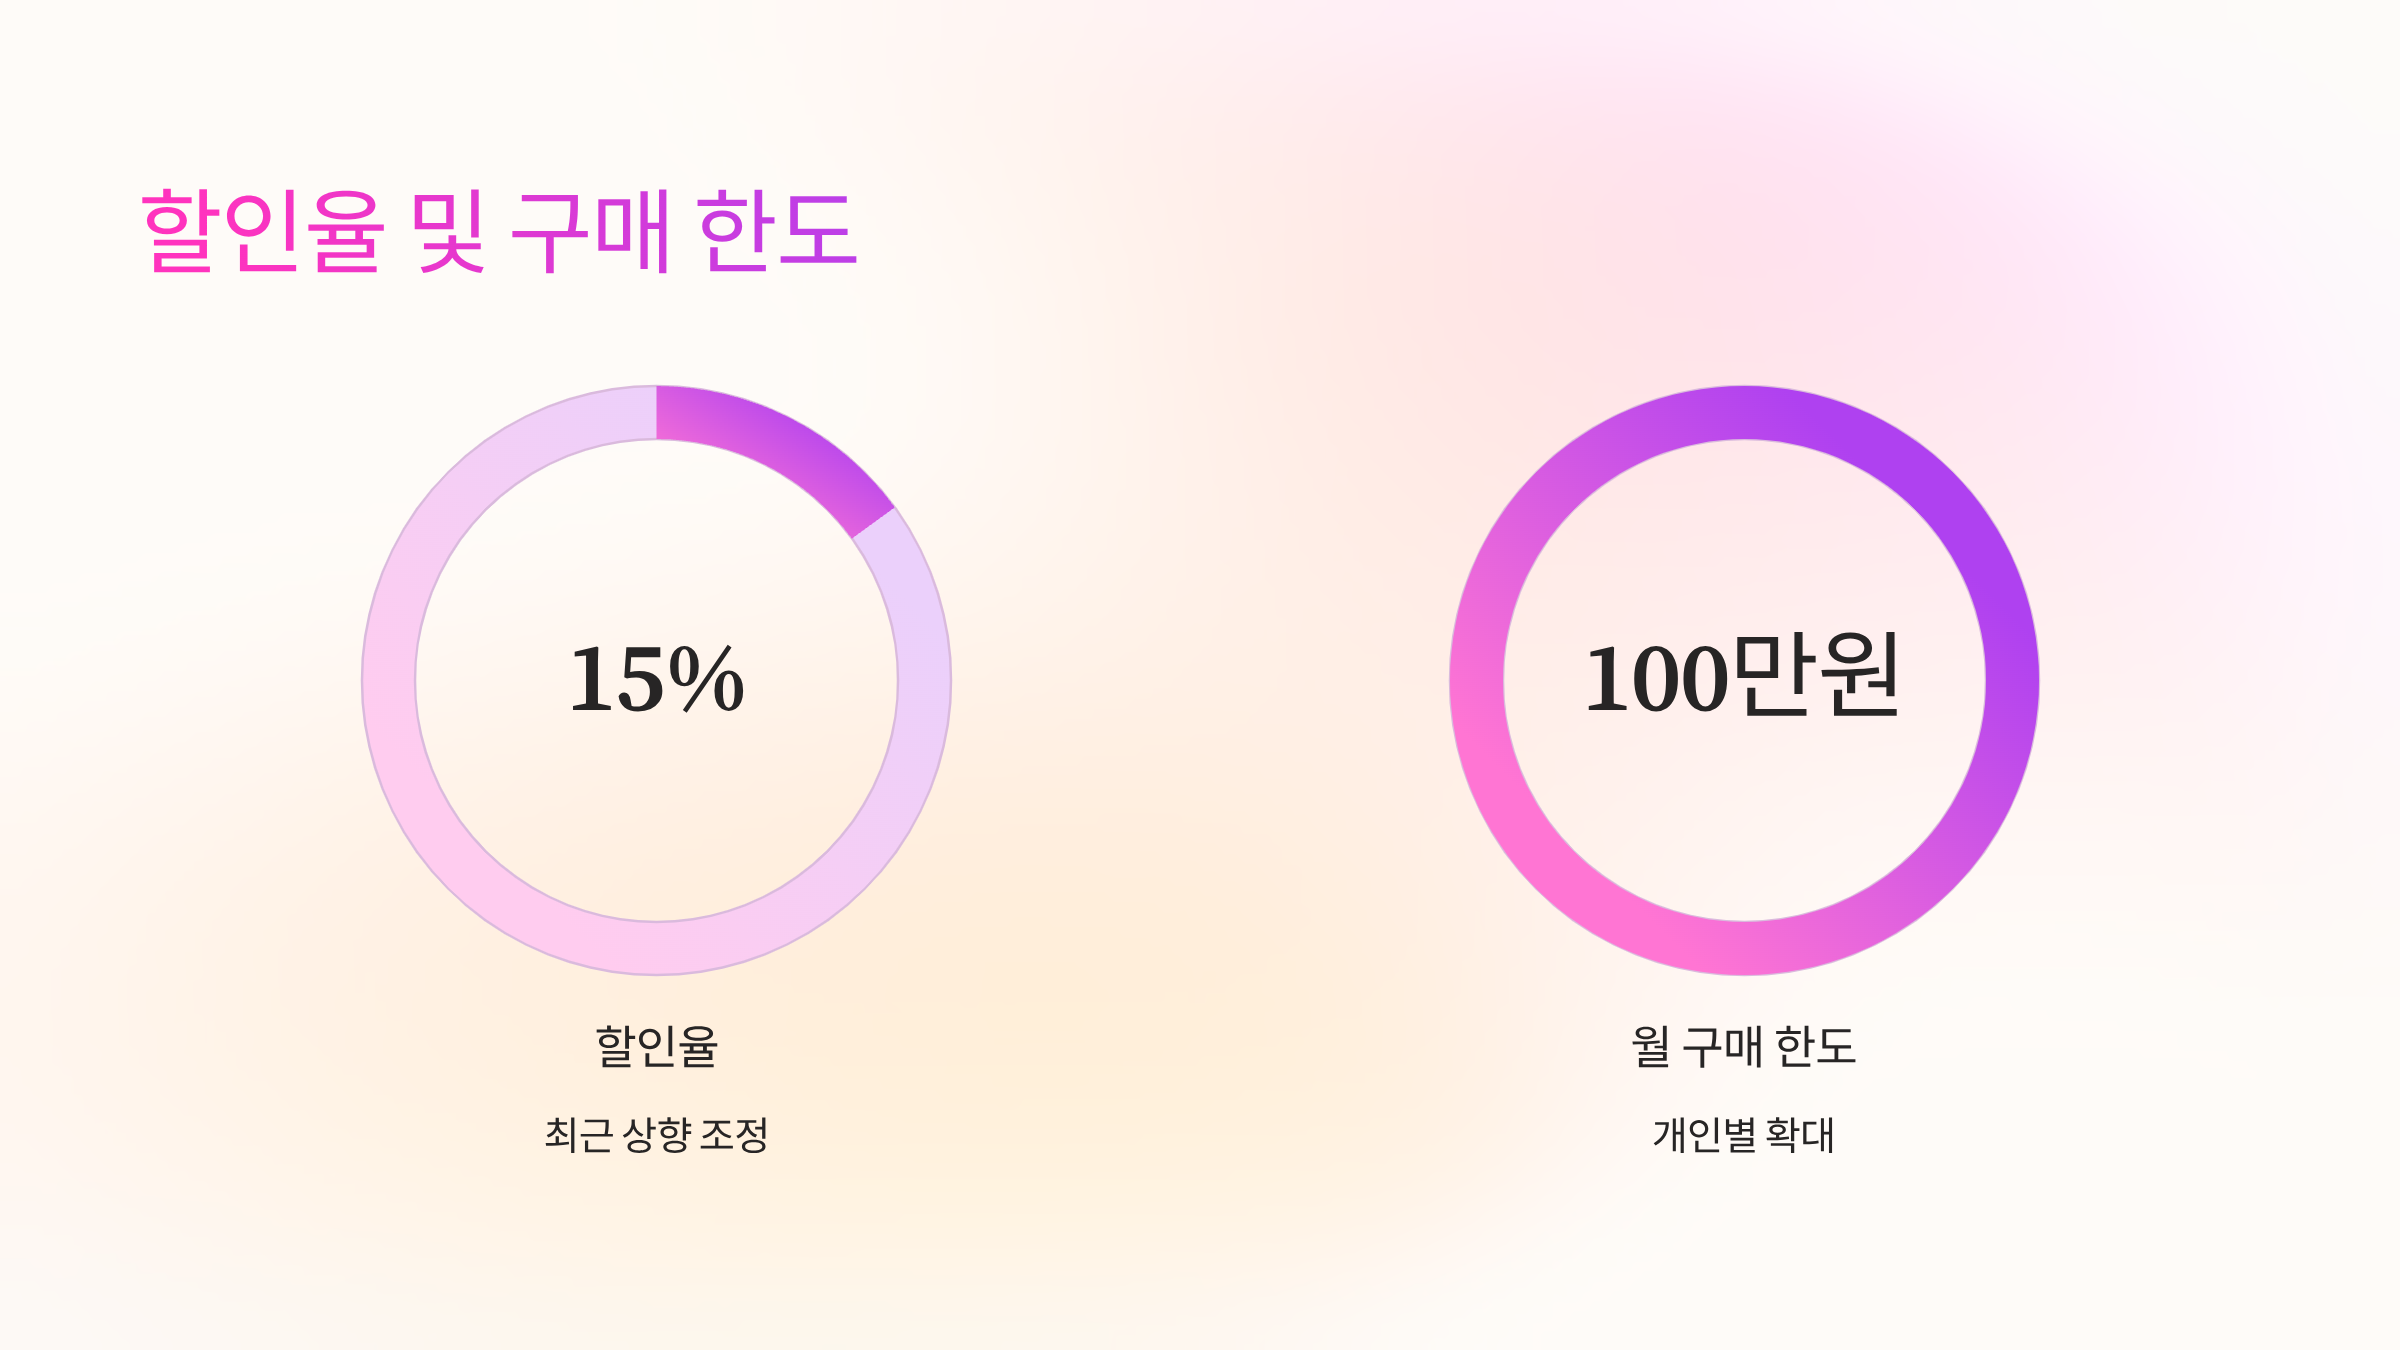
Task: Select the 개인별 확대 caption
Action: point(1744,1135)
